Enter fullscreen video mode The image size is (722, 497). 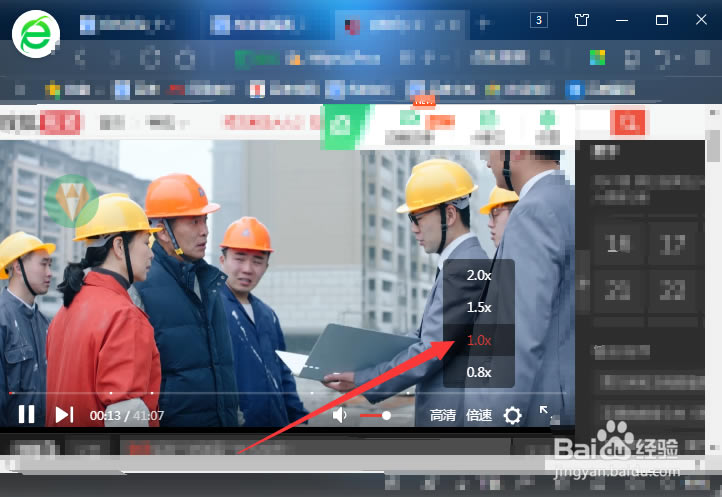click(545, 411)
